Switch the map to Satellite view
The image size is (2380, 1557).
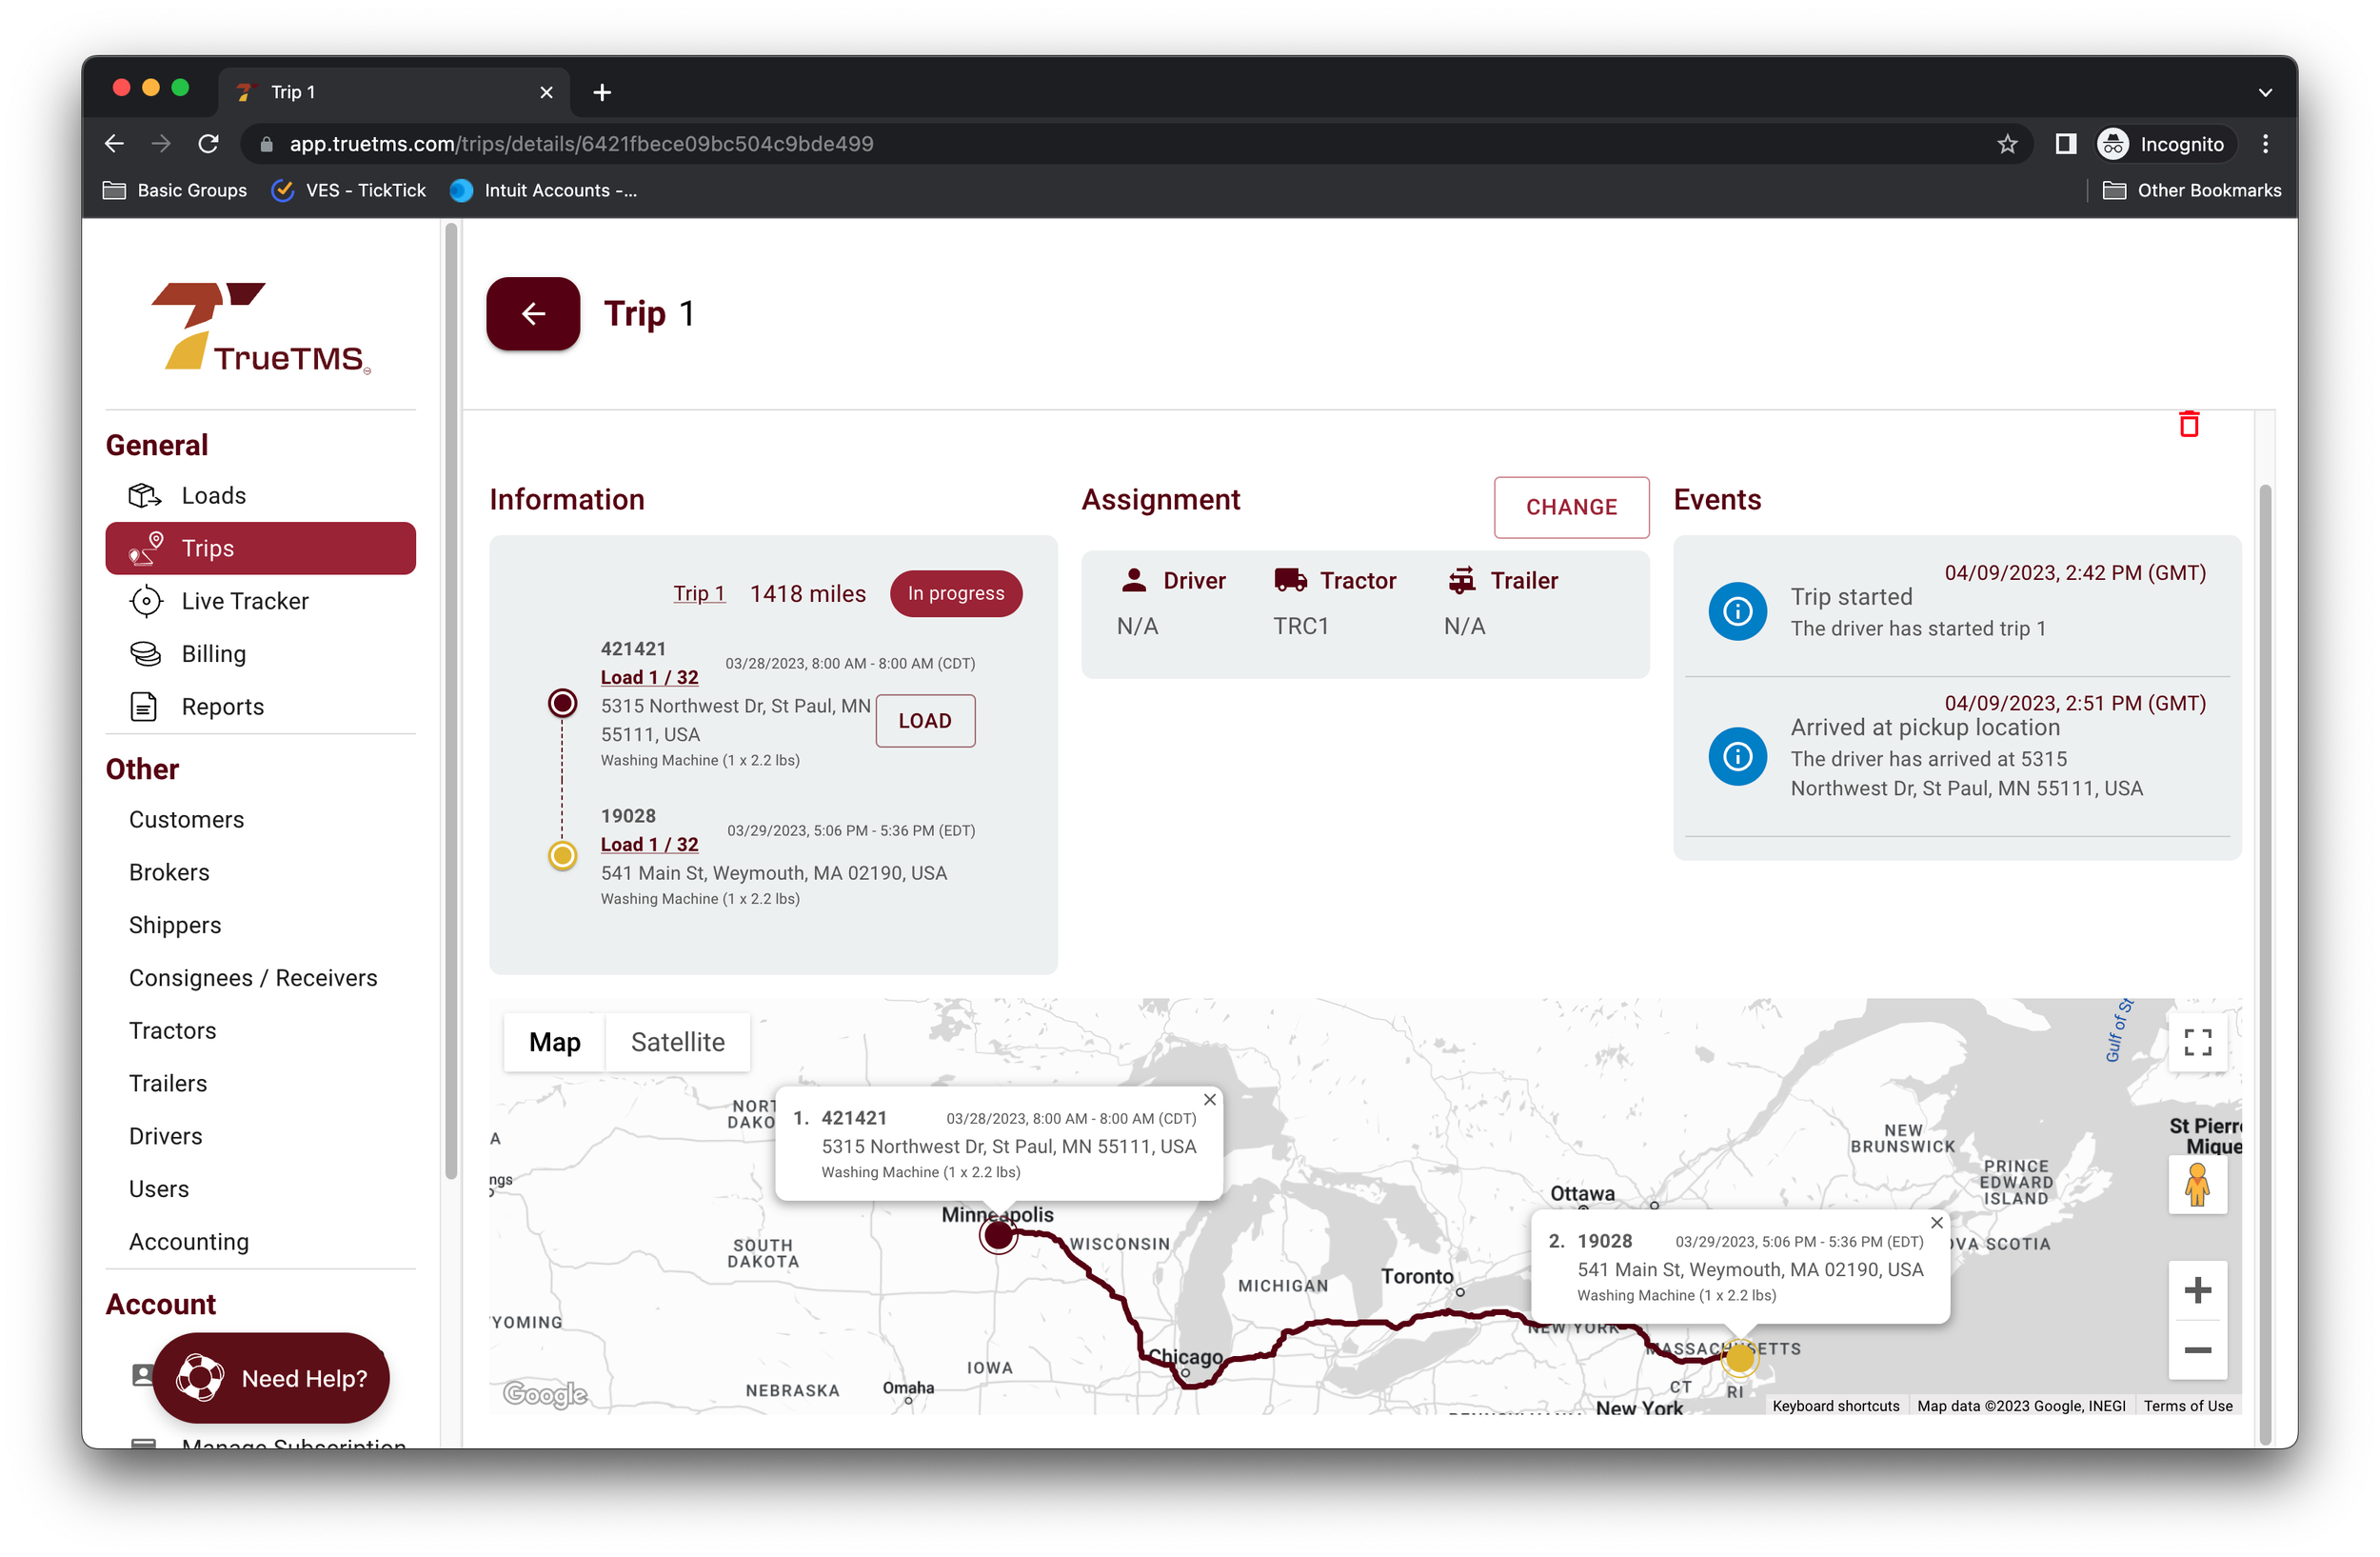pyautogui.click(x=677, y=1042)
